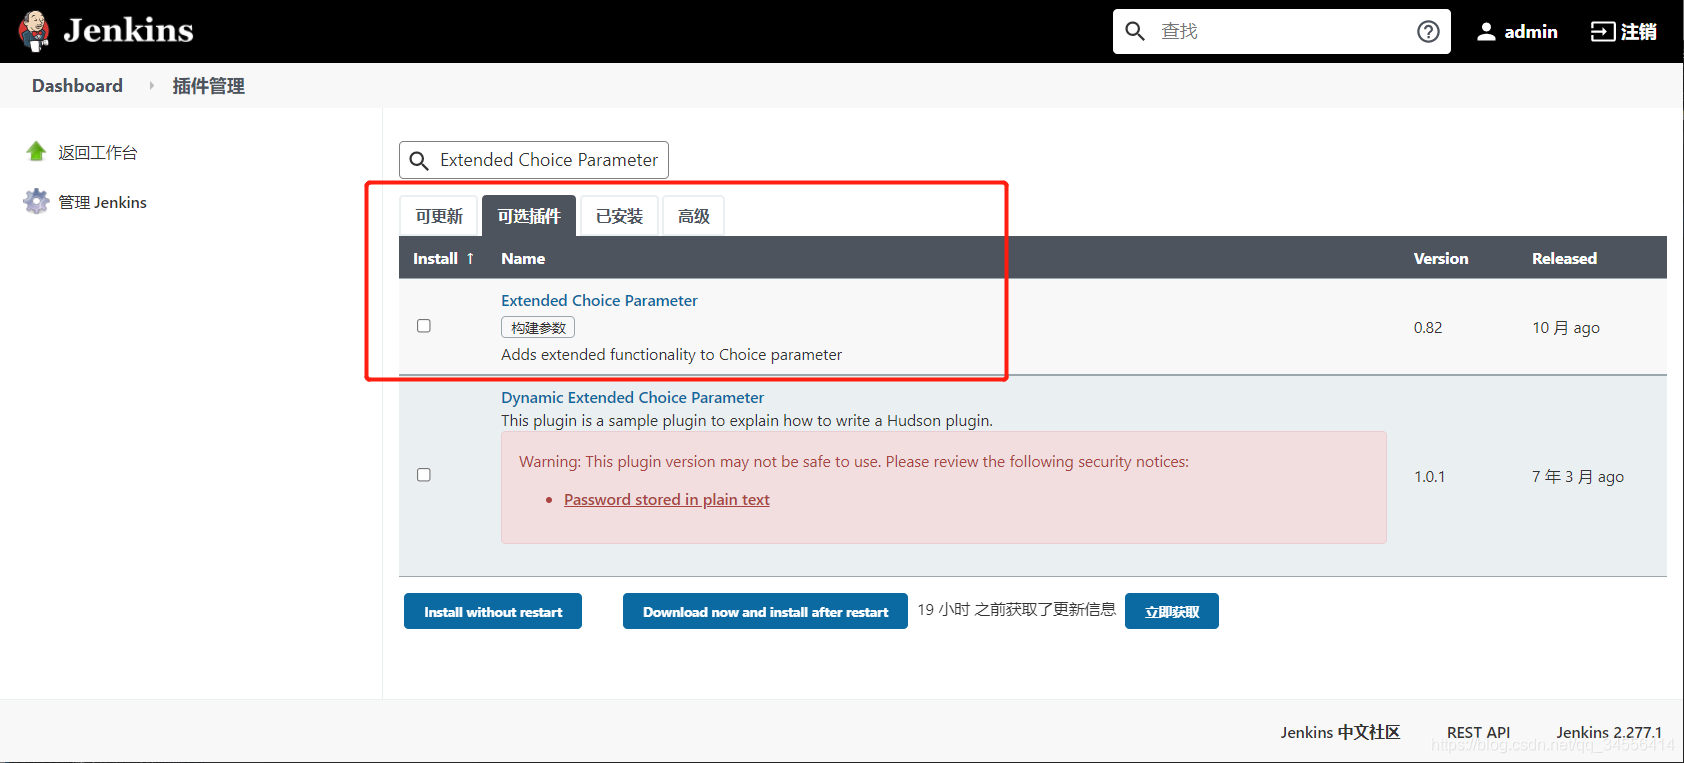The width and height of the screenshot is (1684, 763).
Task: Open the 已安装 tab
Action: click(x=619, y=216)
